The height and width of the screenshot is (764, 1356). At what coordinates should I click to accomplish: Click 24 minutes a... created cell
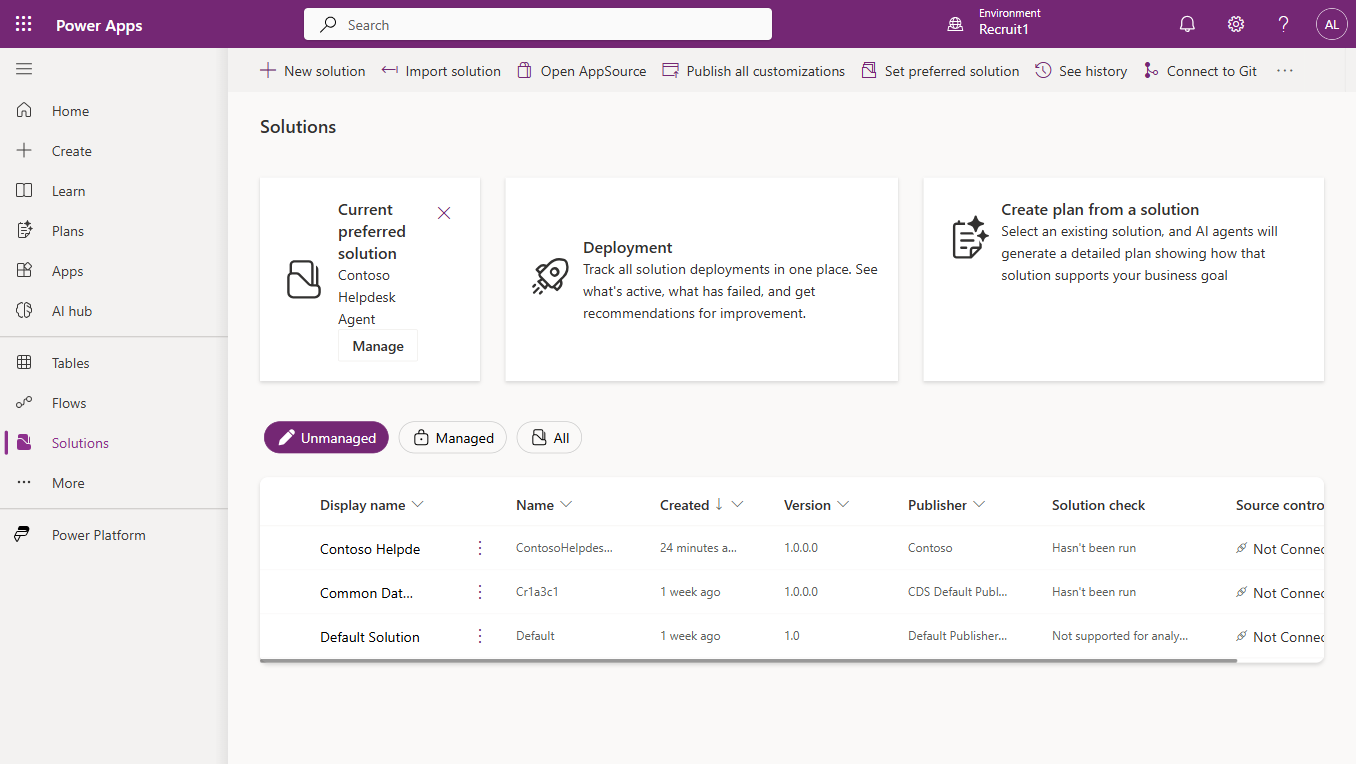pyautogui.click(x=698, y=548)
